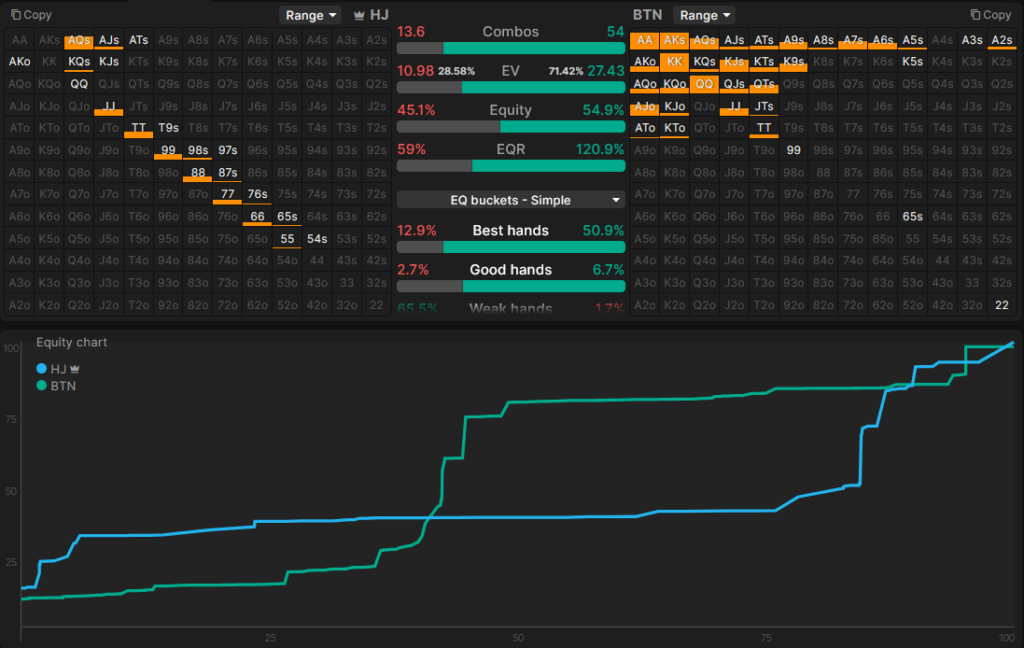The height and width of the screenshot is (648, 1024).
Task: Select the KTo cell in BTN grid
Action: 675,128
